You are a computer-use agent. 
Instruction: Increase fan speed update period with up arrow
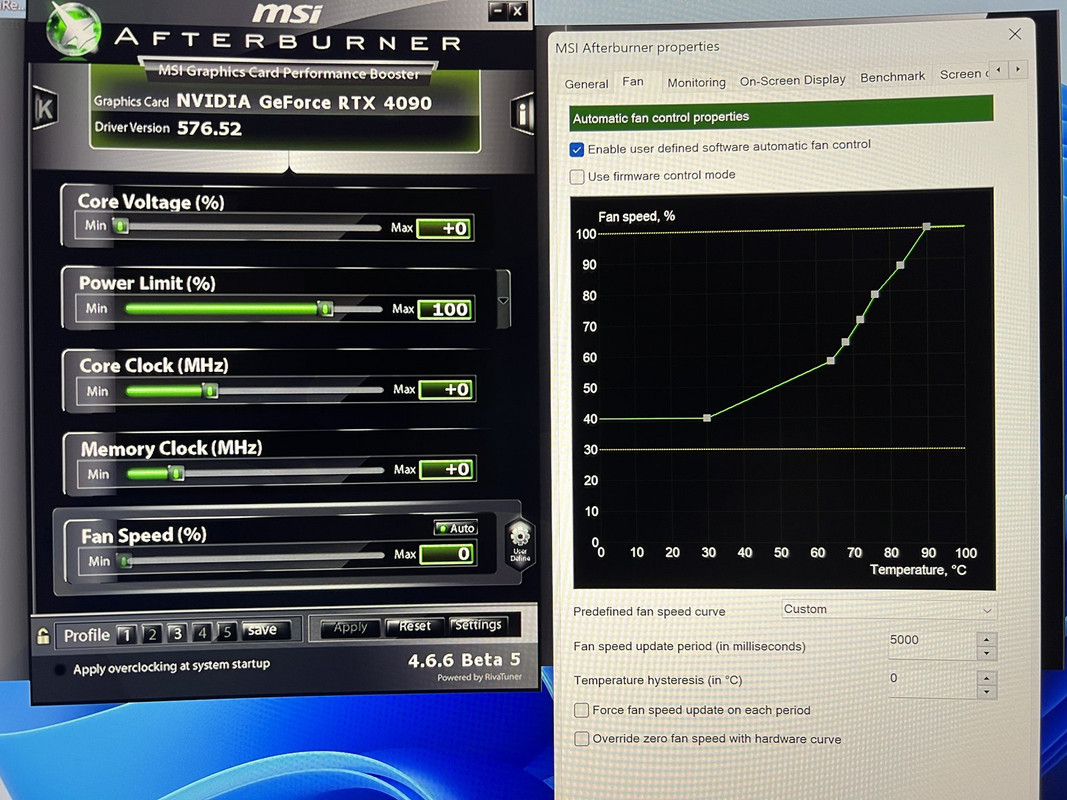point(986,639)
